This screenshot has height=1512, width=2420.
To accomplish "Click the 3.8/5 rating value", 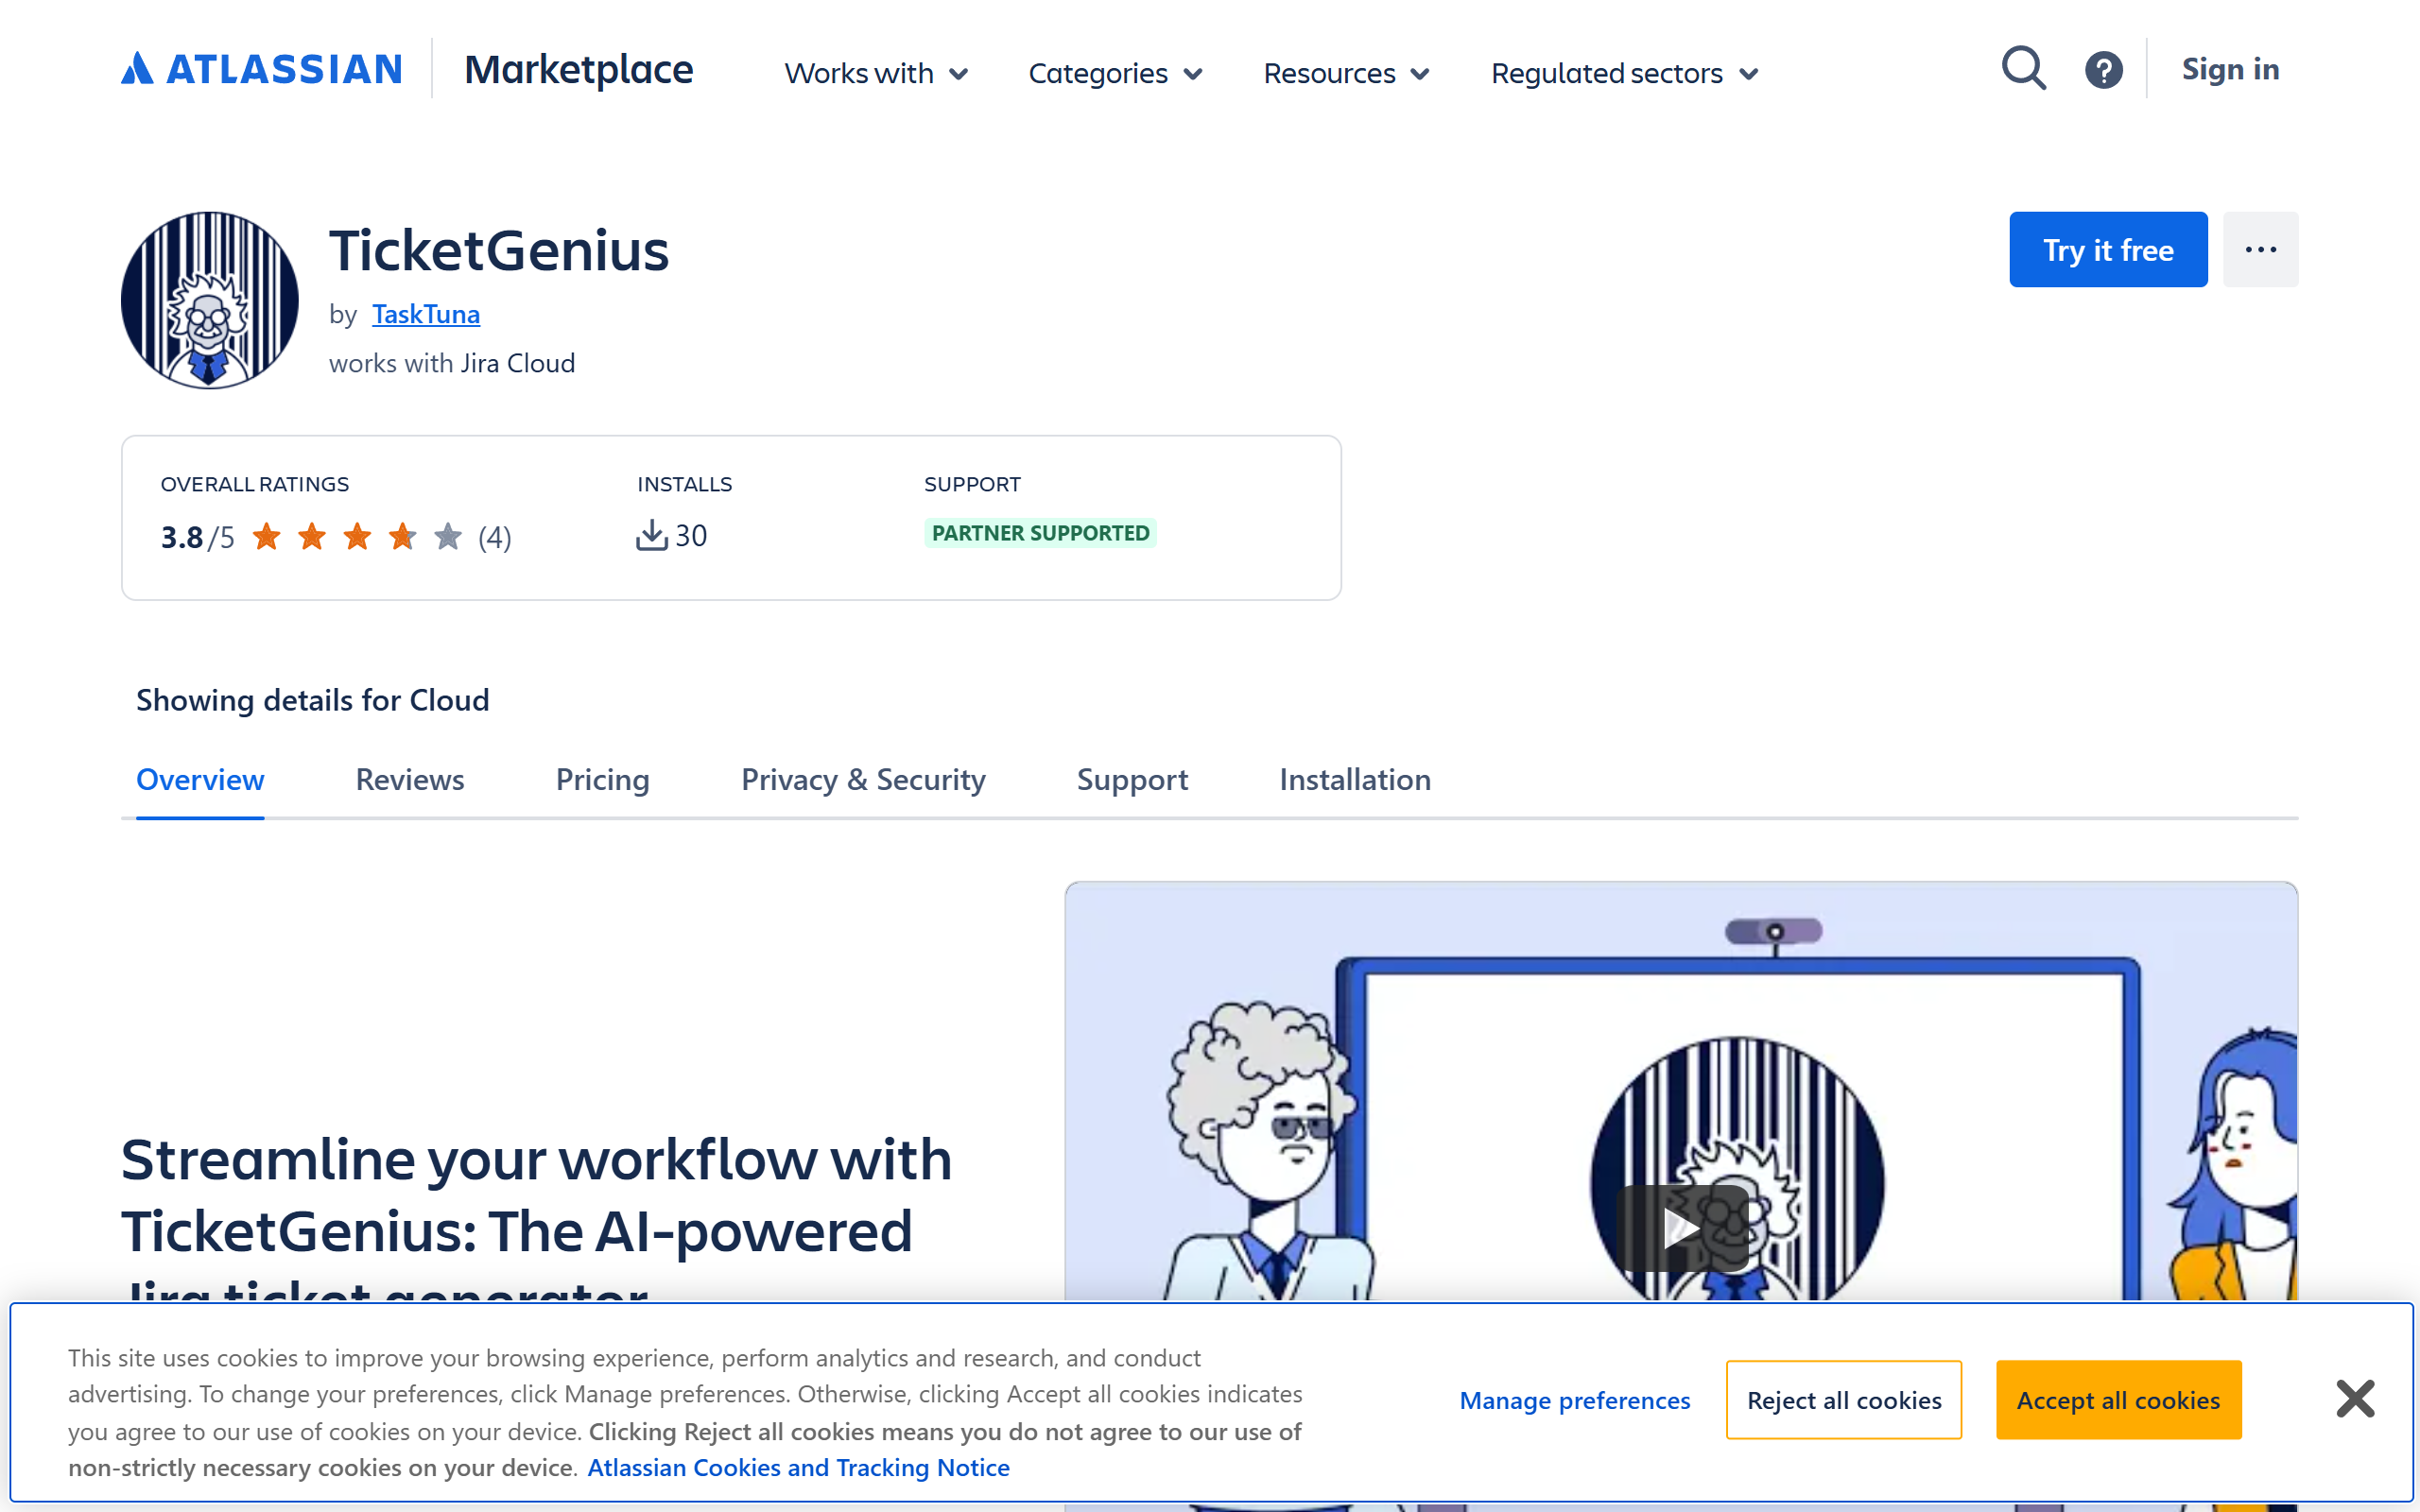I will [197, 537].
